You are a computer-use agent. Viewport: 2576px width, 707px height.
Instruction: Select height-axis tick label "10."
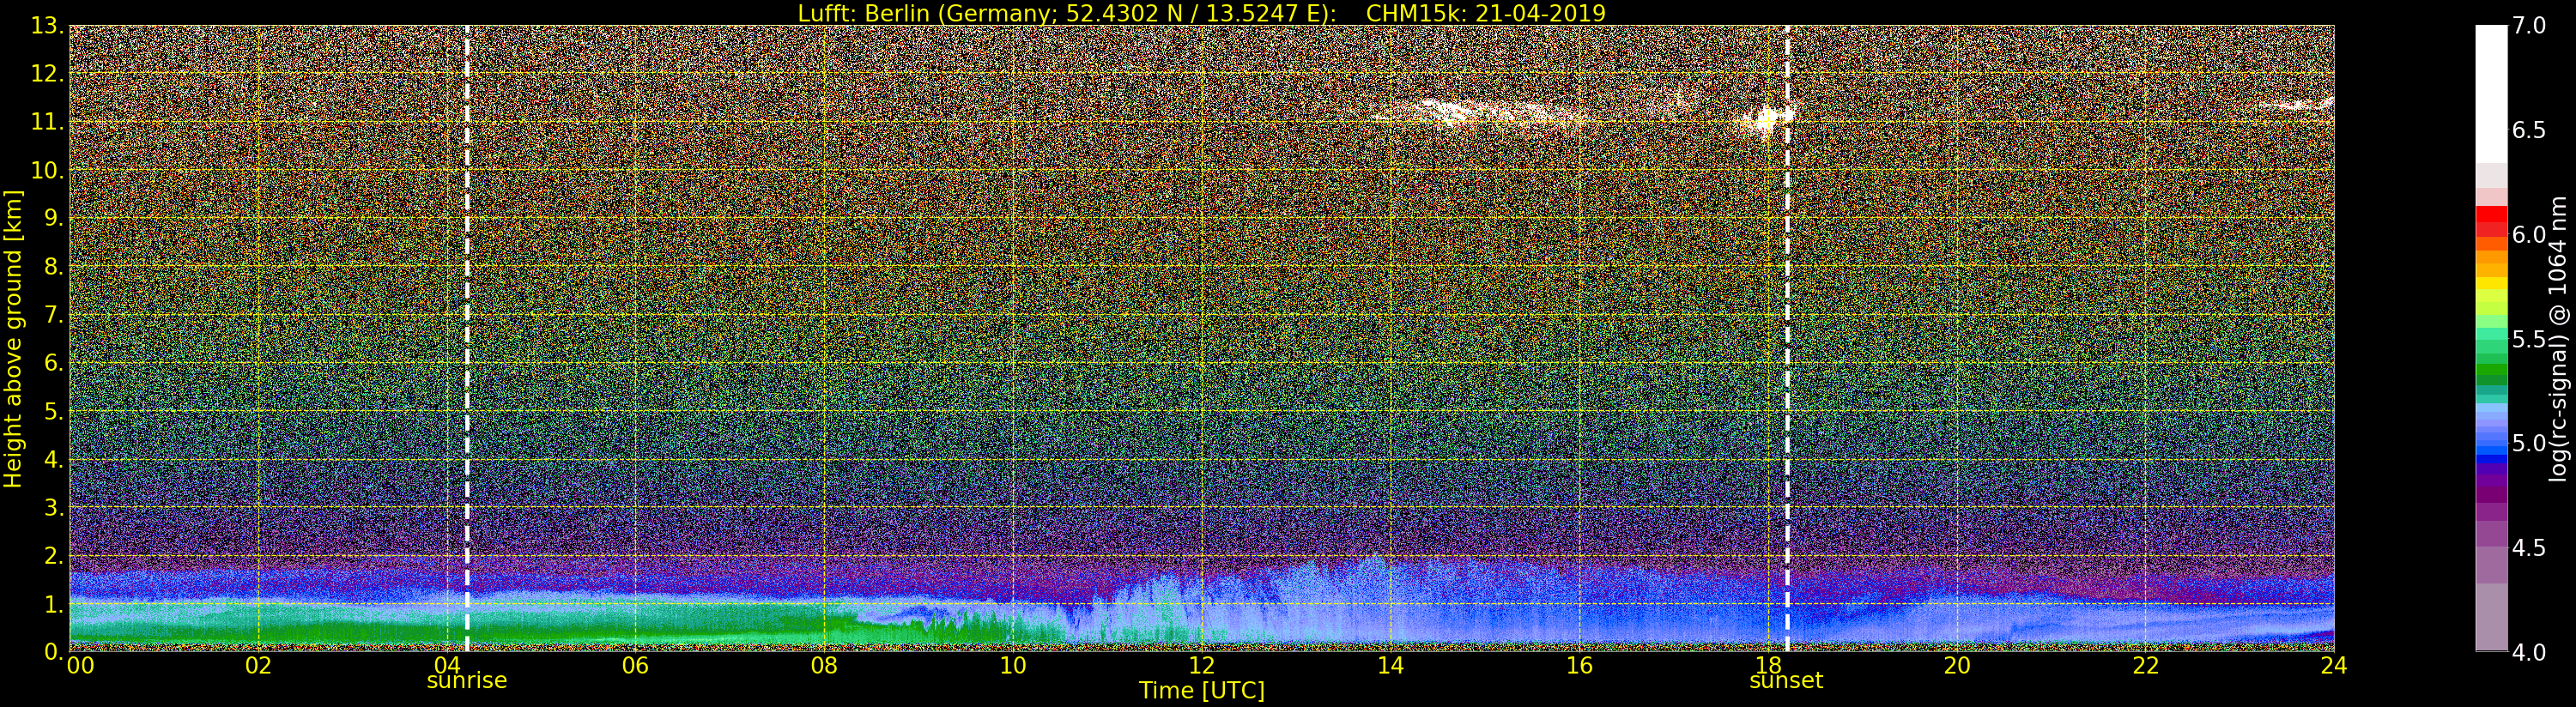[48, 171]
